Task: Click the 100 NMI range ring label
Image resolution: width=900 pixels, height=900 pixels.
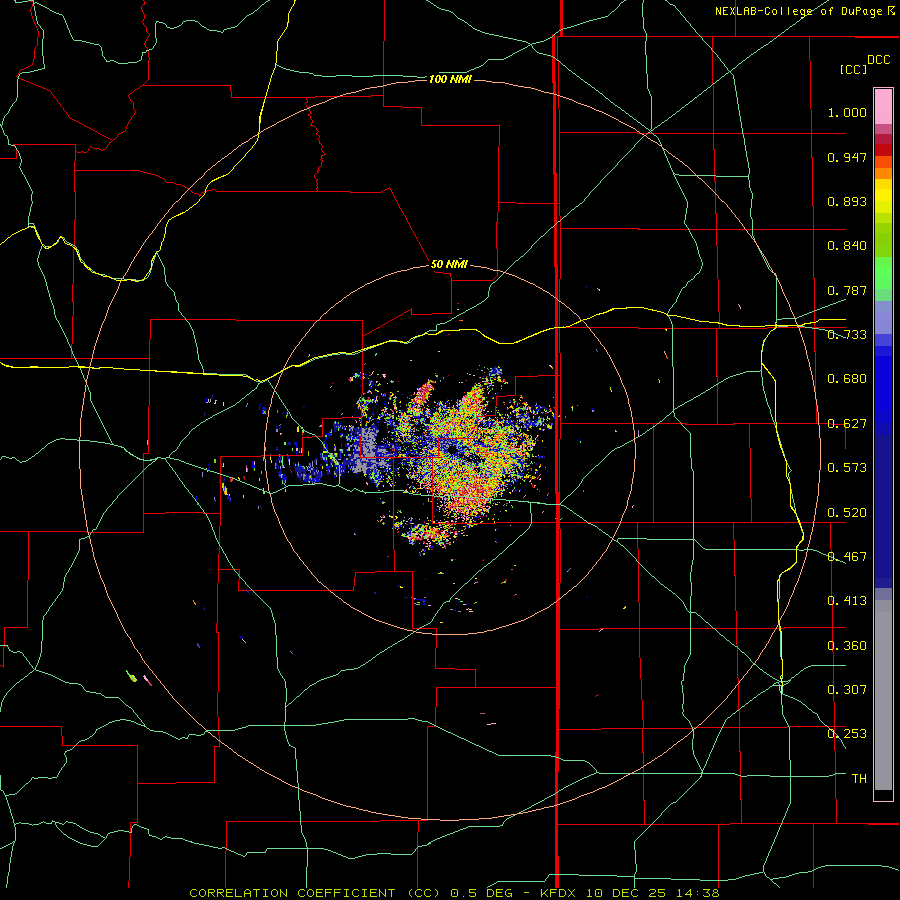Action: pos(450,79)
